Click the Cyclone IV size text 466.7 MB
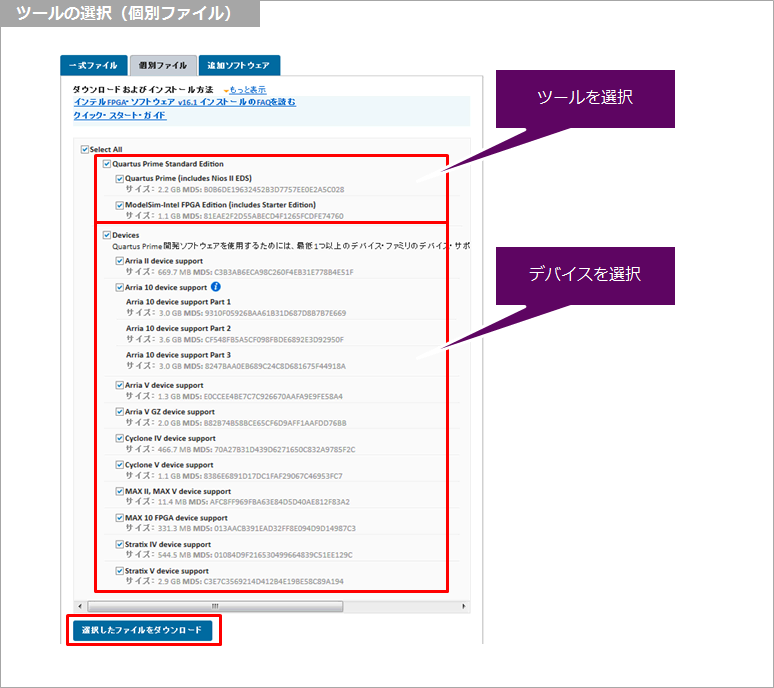Image resolution: width=774 pixels, height=688 pixels. pyautogui.click(x=176, y=450)
